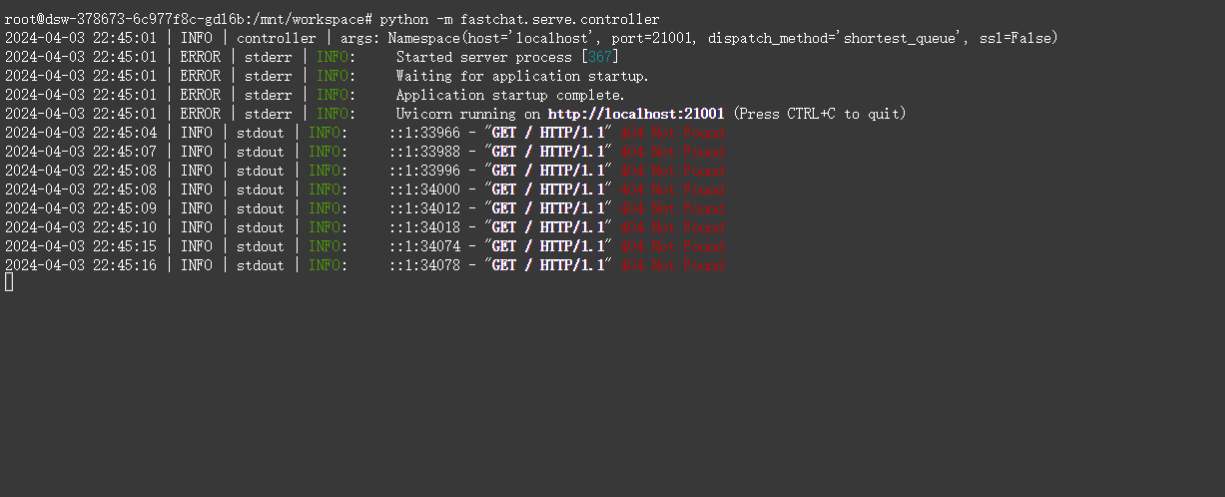This screenshot has height=497, width=1225.
Task: Click the "controller" logger name in first log line
Action: click(276, 38)
